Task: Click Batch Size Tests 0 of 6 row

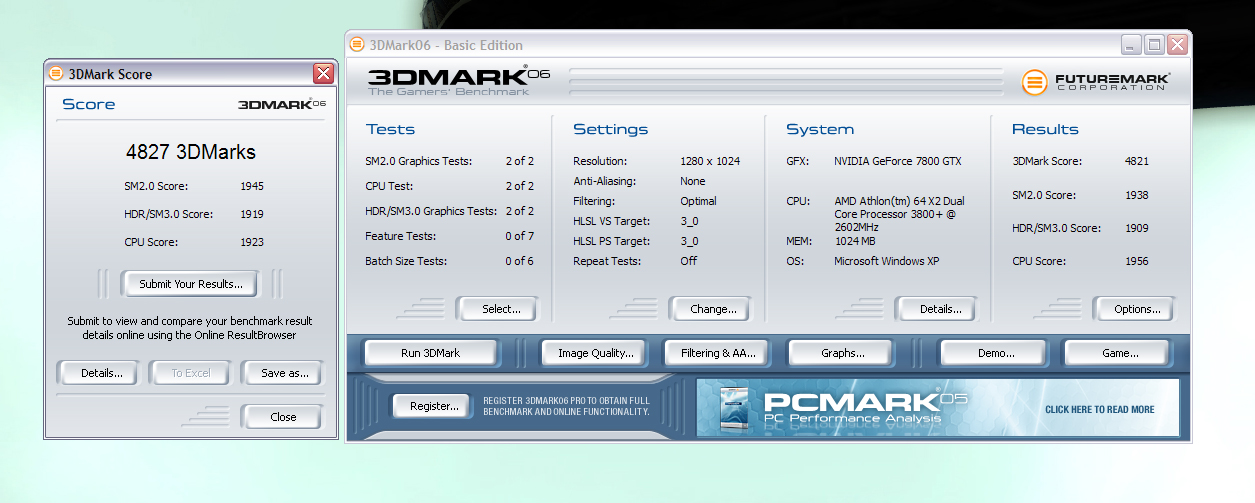Action: coord(450,261)
